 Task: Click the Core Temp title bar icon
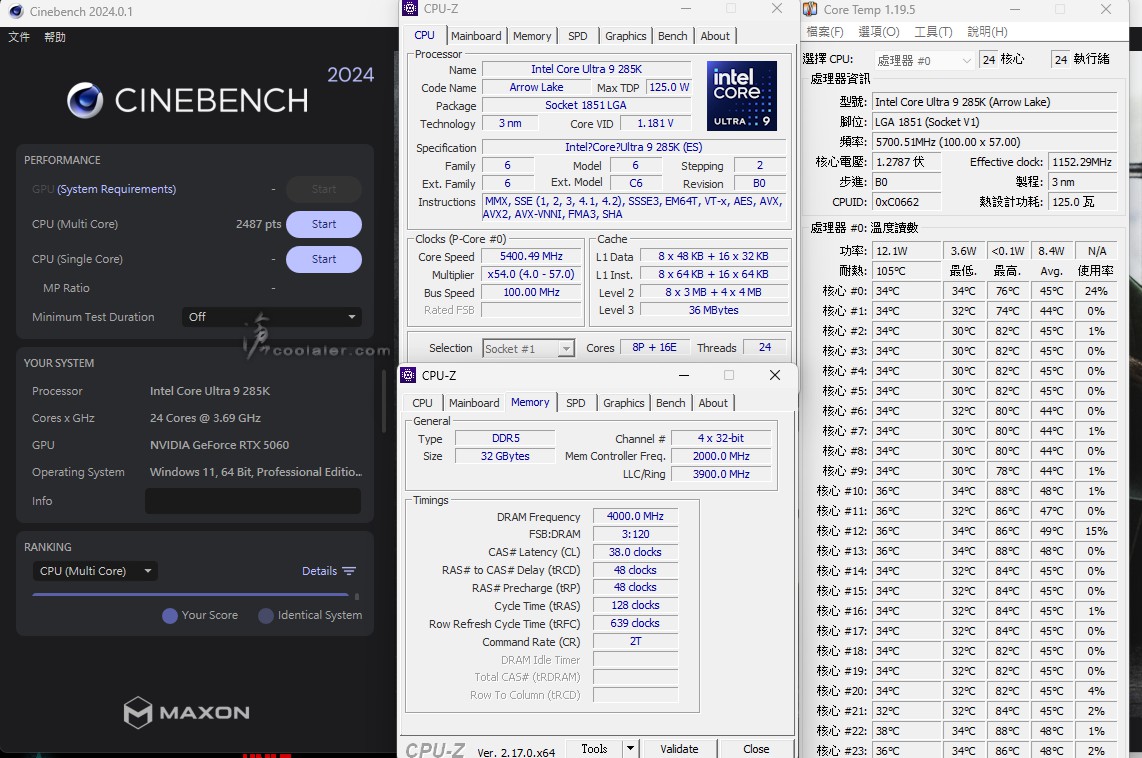pos(811,10)
